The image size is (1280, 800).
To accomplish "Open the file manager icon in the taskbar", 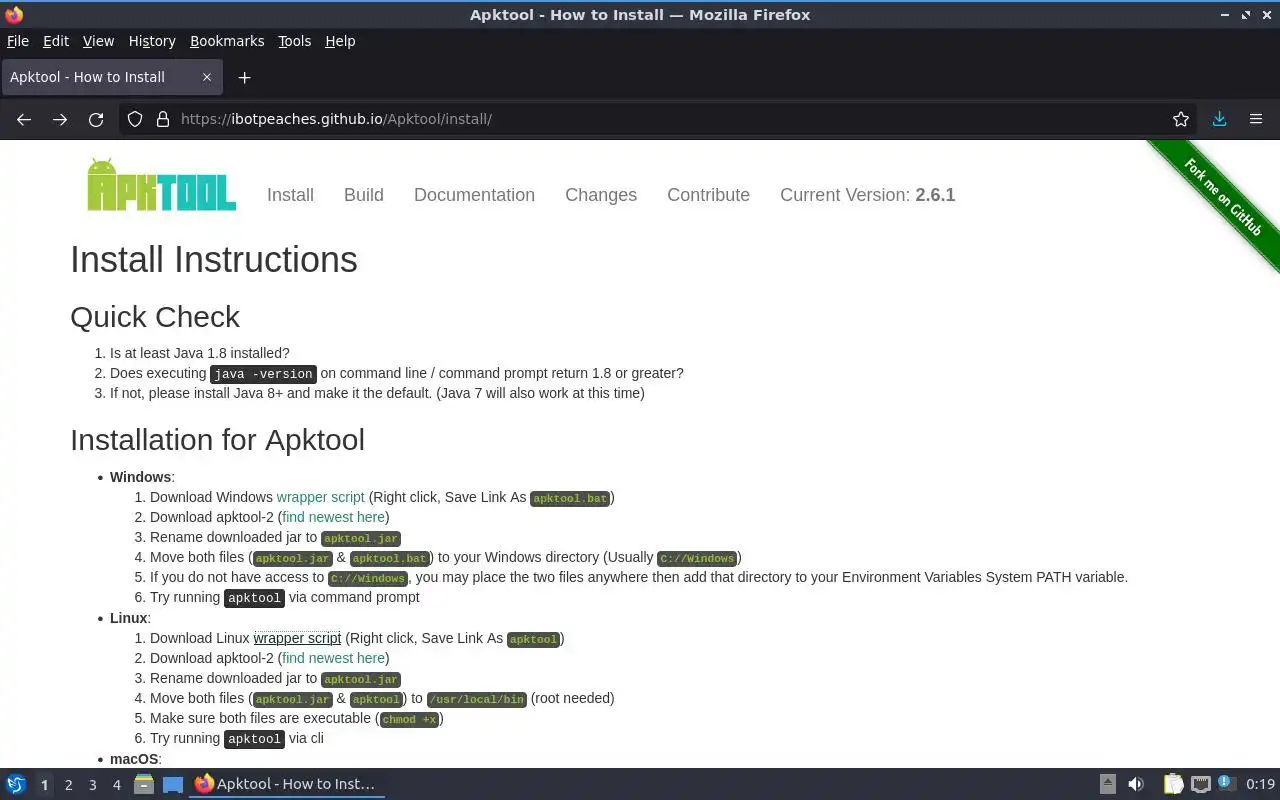I will [144, 784].
